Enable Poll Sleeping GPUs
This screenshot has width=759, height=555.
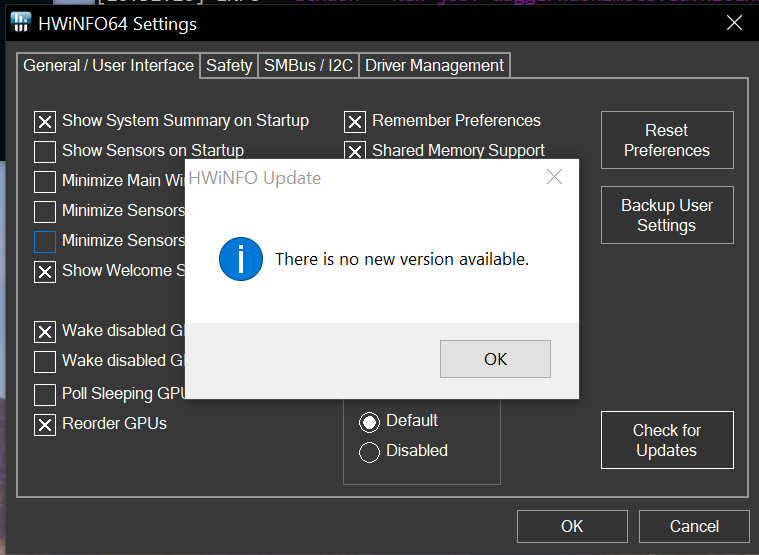pyautogui.click(x=45, y=395)
